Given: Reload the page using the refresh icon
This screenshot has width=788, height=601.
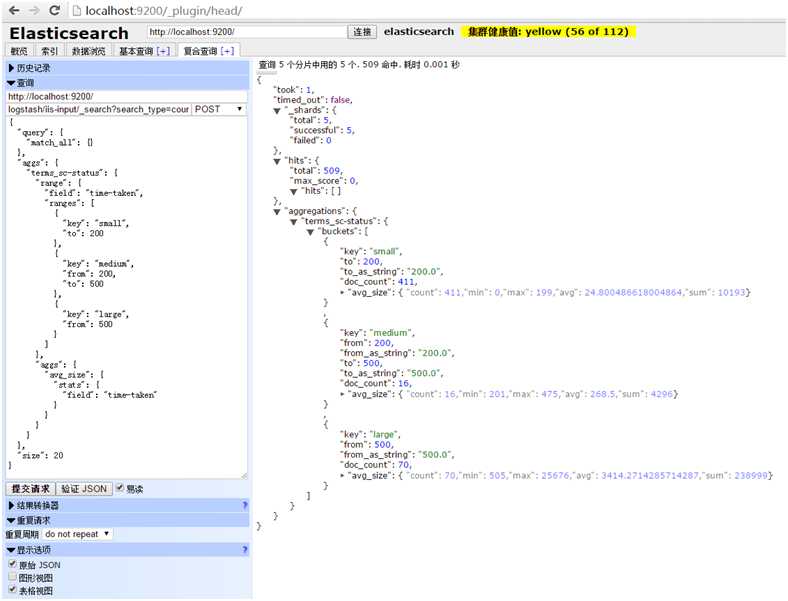Looking at the screenshot, I should [x=55, y=10].
